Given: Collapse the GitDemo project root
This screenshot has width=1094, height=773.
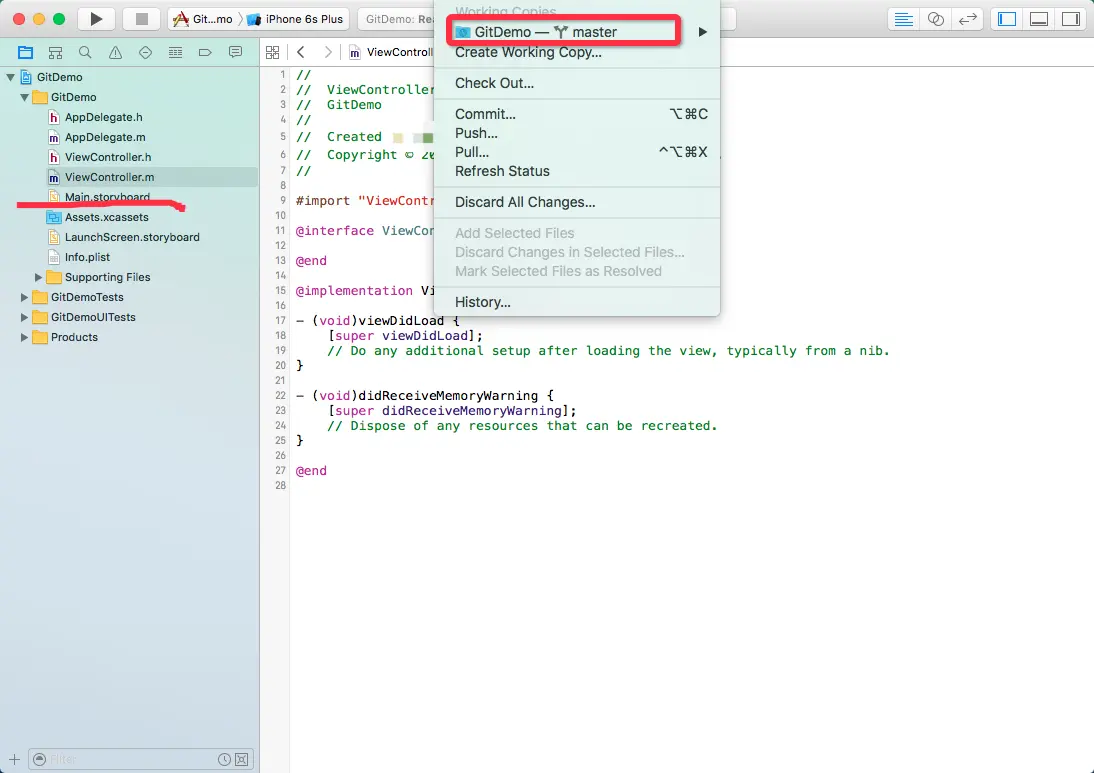Looking at the screenshot, I should coord(10,77).
